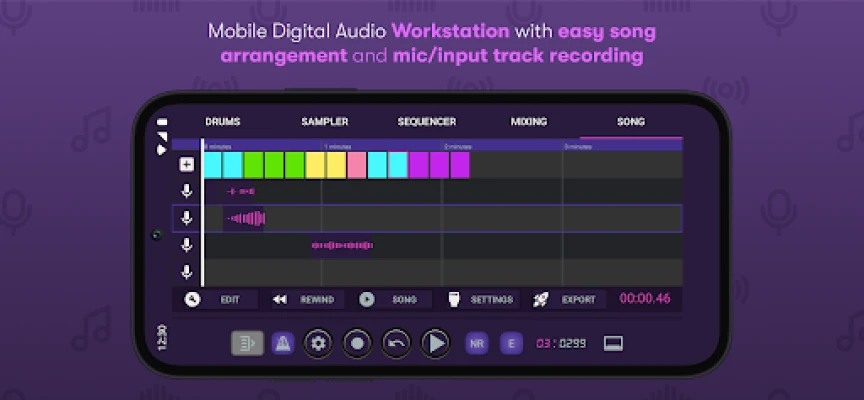864x400 pixels.
Task: Click the record button
Action: (x=357, y=344)
